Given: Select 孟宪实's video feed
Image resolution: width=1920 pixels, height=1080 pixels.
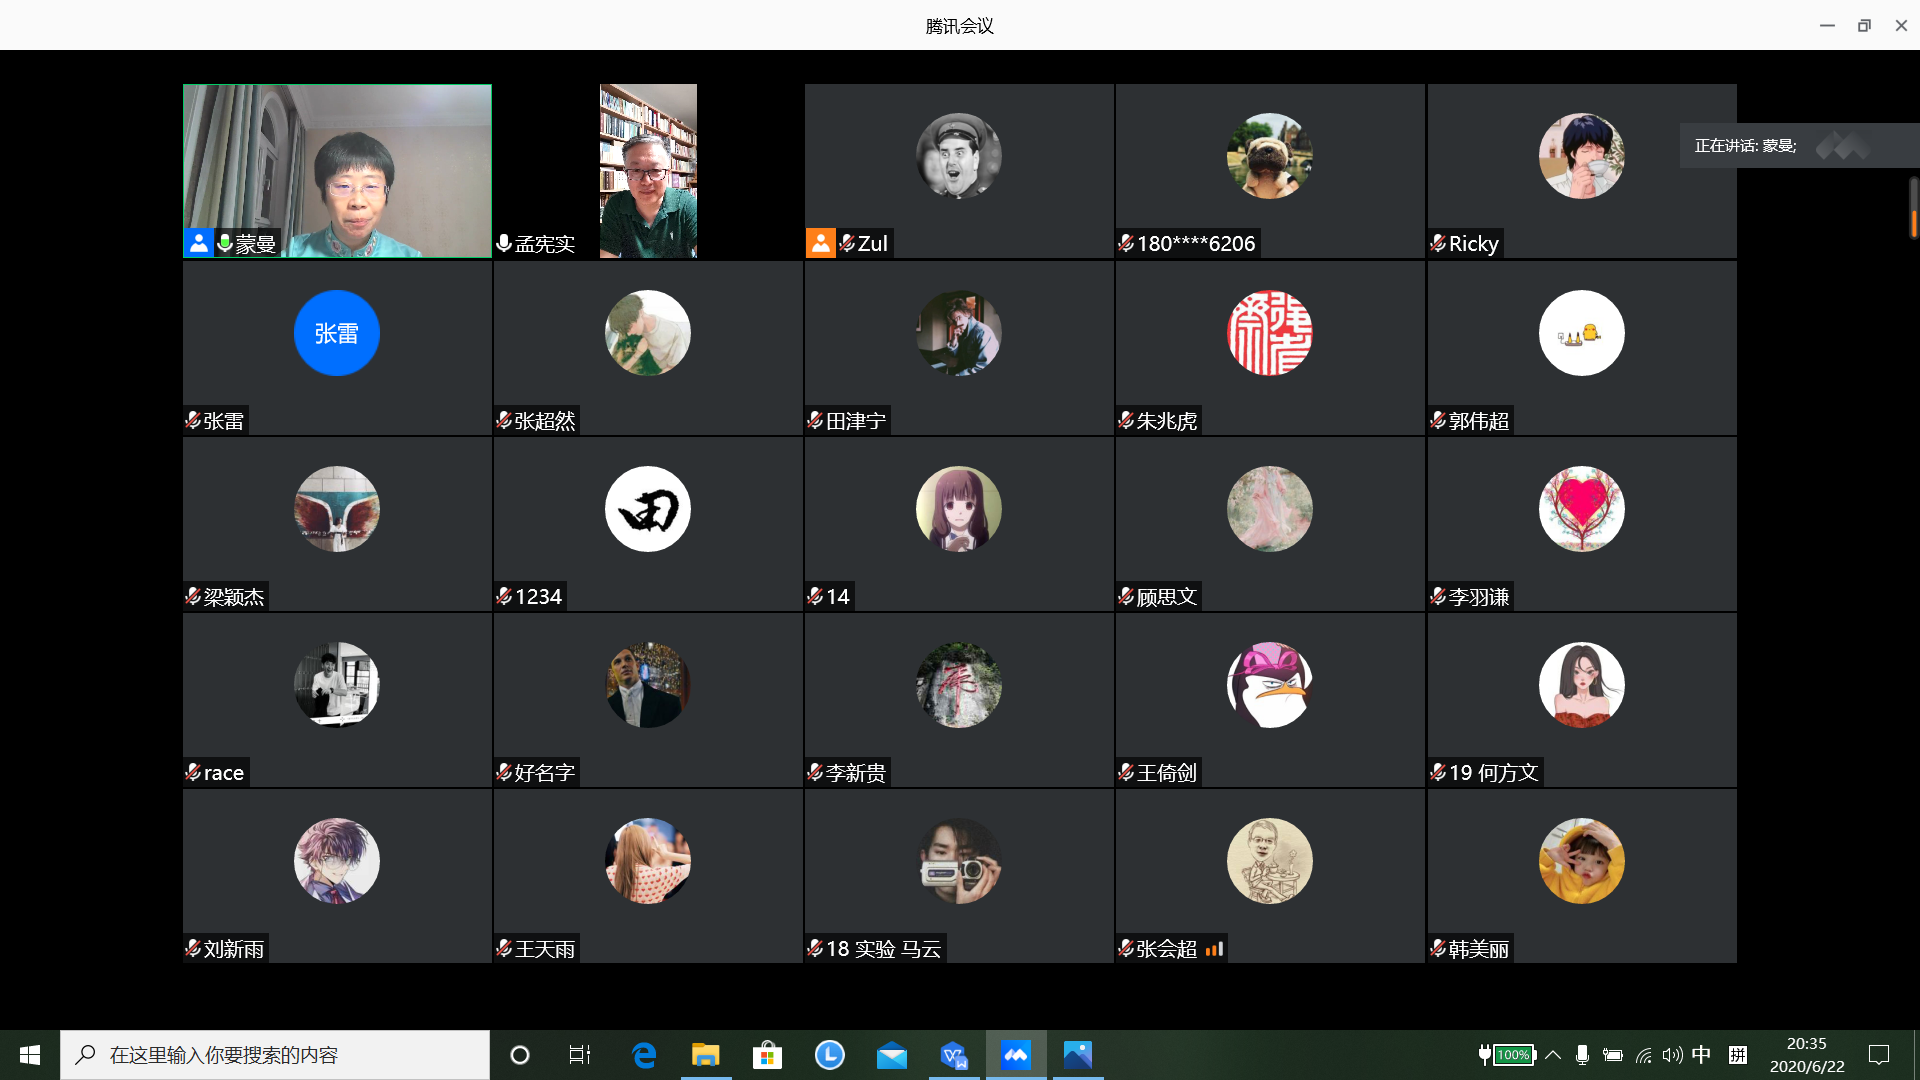Looking at the screenshot, I should tap(648, 171).
